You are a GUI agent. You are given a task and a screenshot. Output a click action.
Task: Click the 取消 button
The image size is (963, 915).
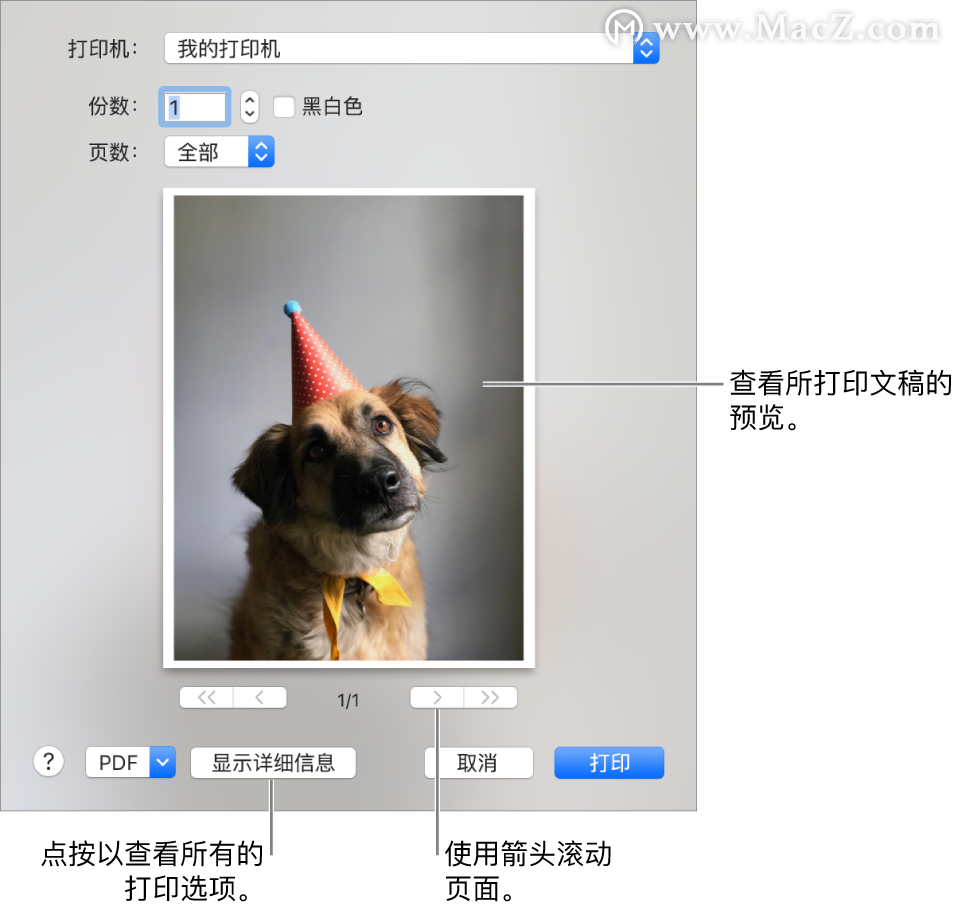point(478,763)
